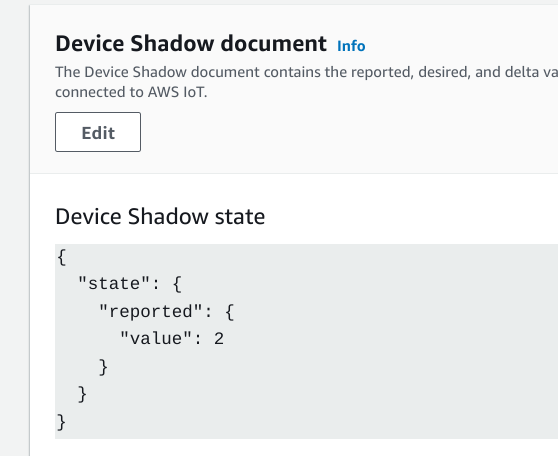Click the "value" key in JSON

[x=156, y=339]
